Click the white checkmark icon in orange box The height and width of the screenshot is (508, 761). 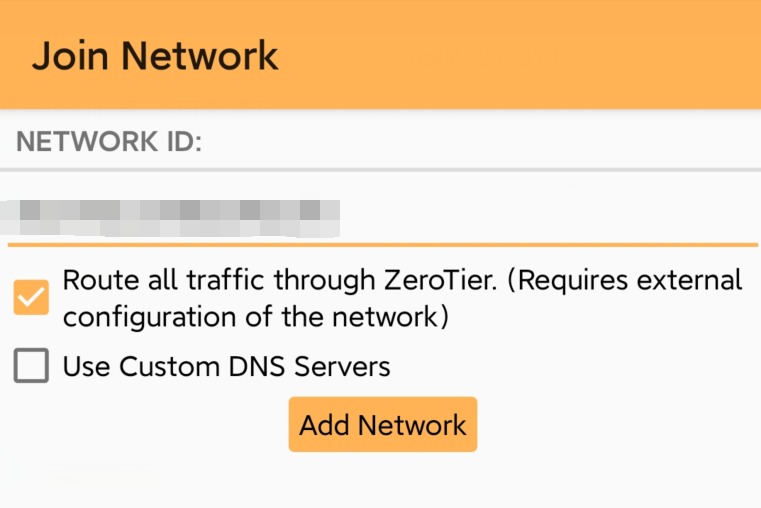tap(31, 297)
